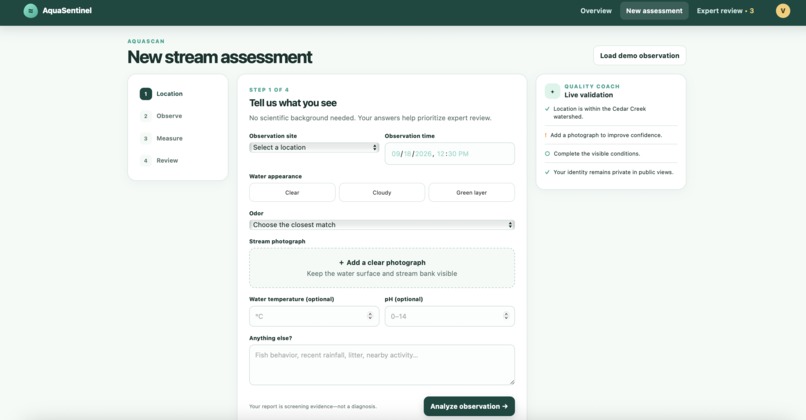This screenshot has width=806, height=420.
Task: Click Analyze observation button
Action: (x=469, y=406)
